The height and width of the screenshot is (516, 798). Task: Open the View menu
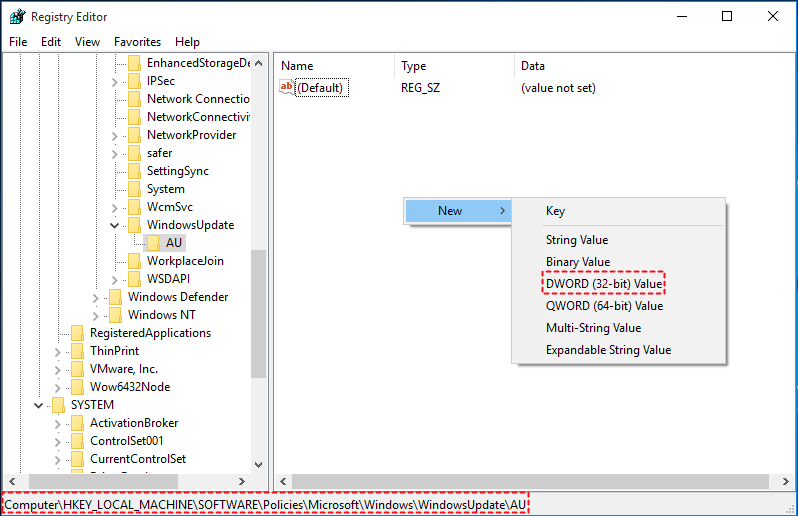pos(88,42)
